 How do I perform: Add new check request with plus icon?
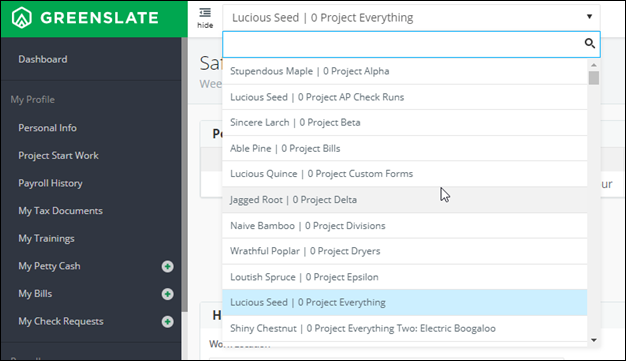(167, 321)
